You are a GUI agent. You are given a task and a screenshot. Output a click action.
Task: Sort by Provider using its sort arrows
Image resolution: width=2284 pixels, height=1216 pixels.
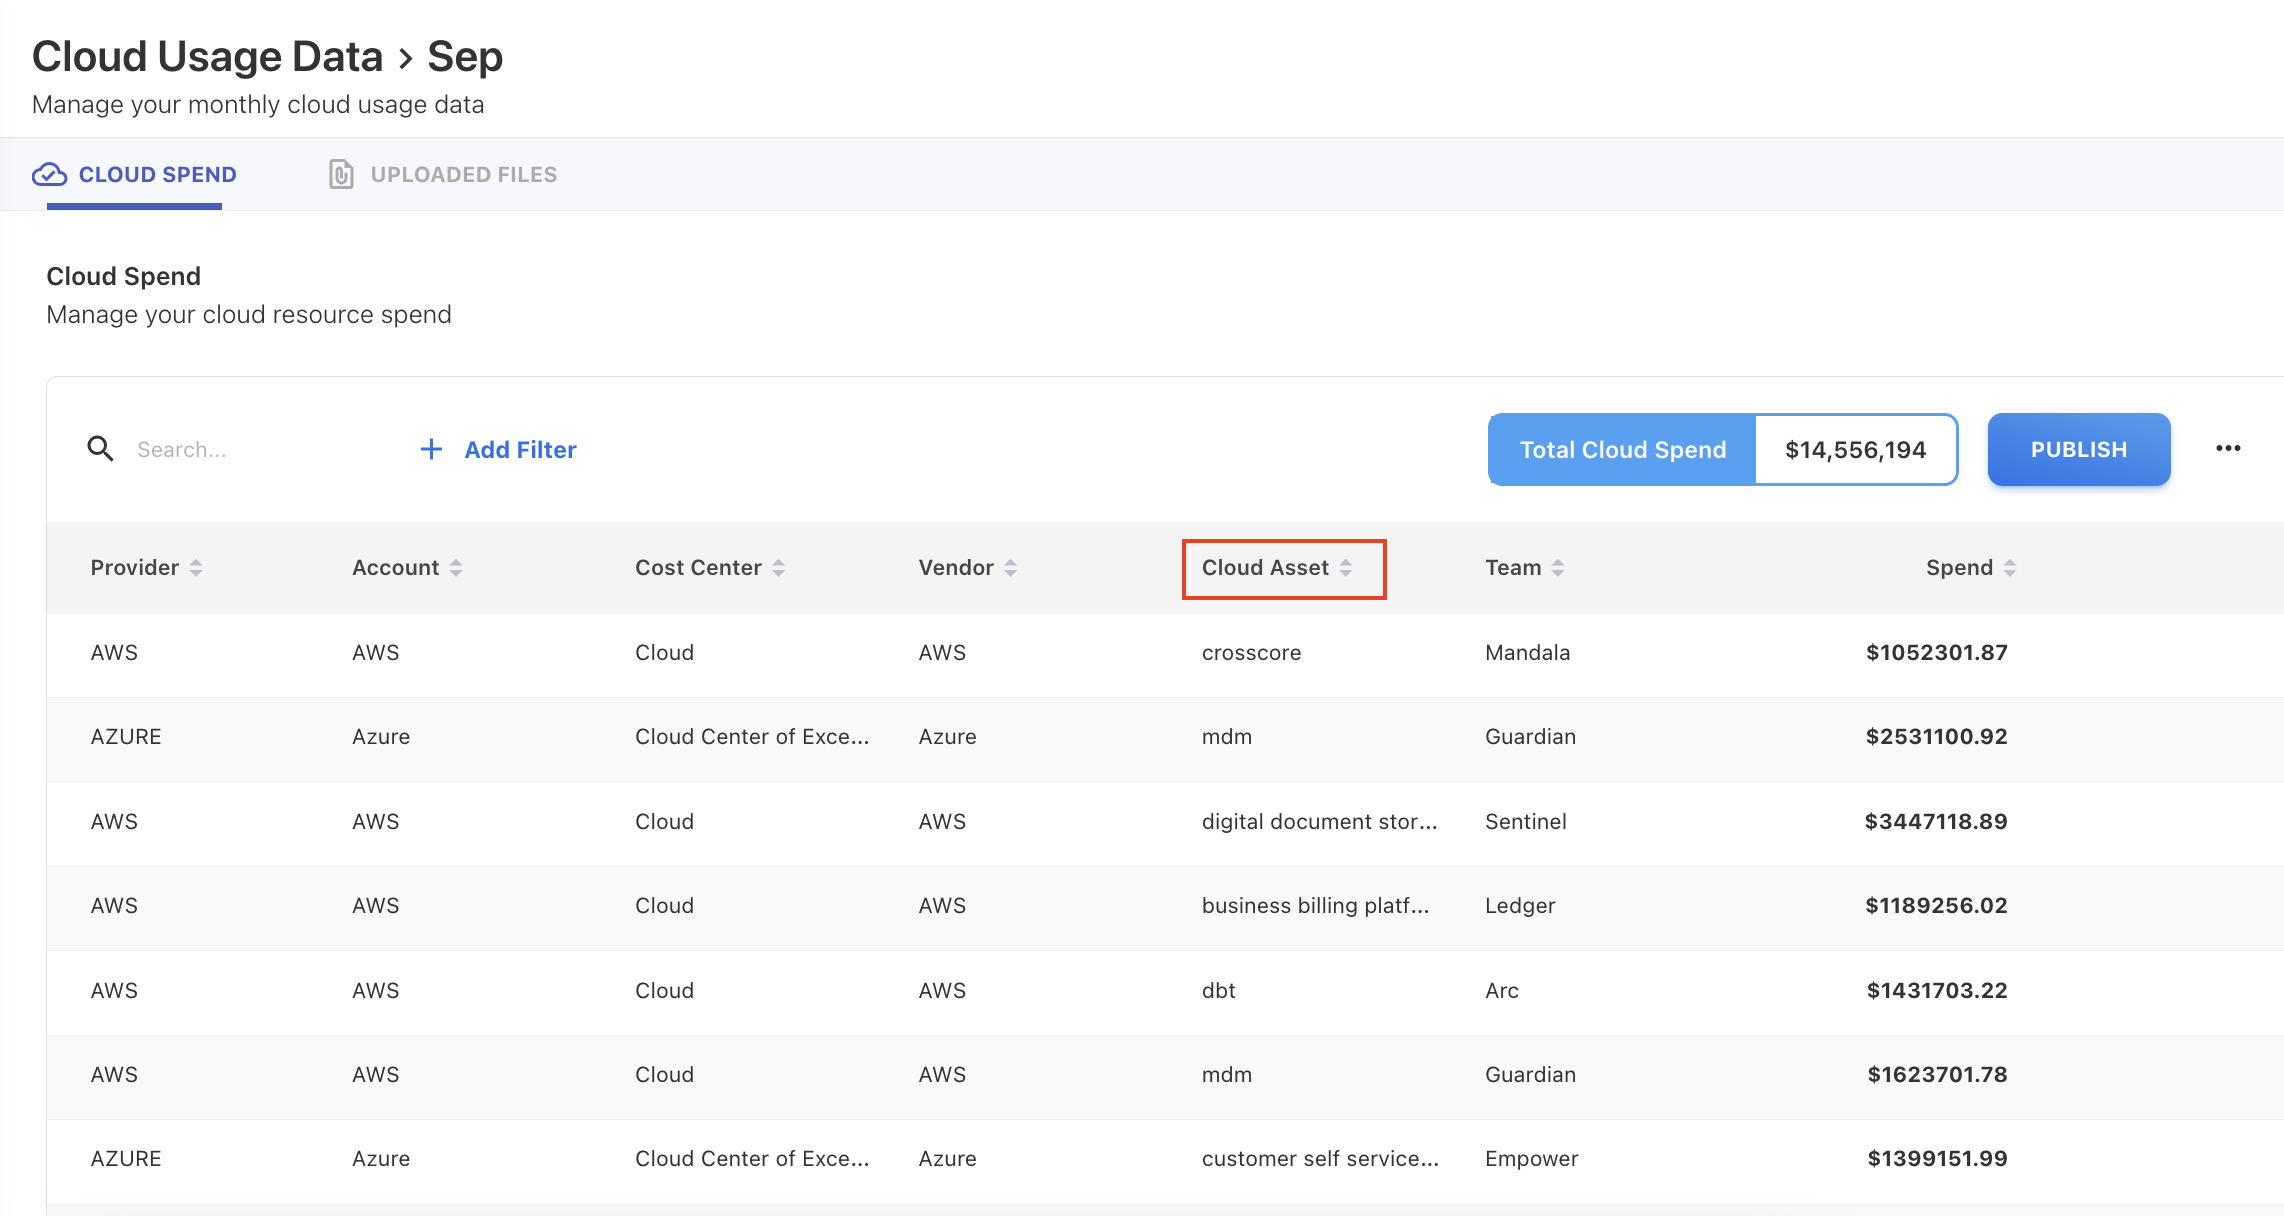pos(196,568)
